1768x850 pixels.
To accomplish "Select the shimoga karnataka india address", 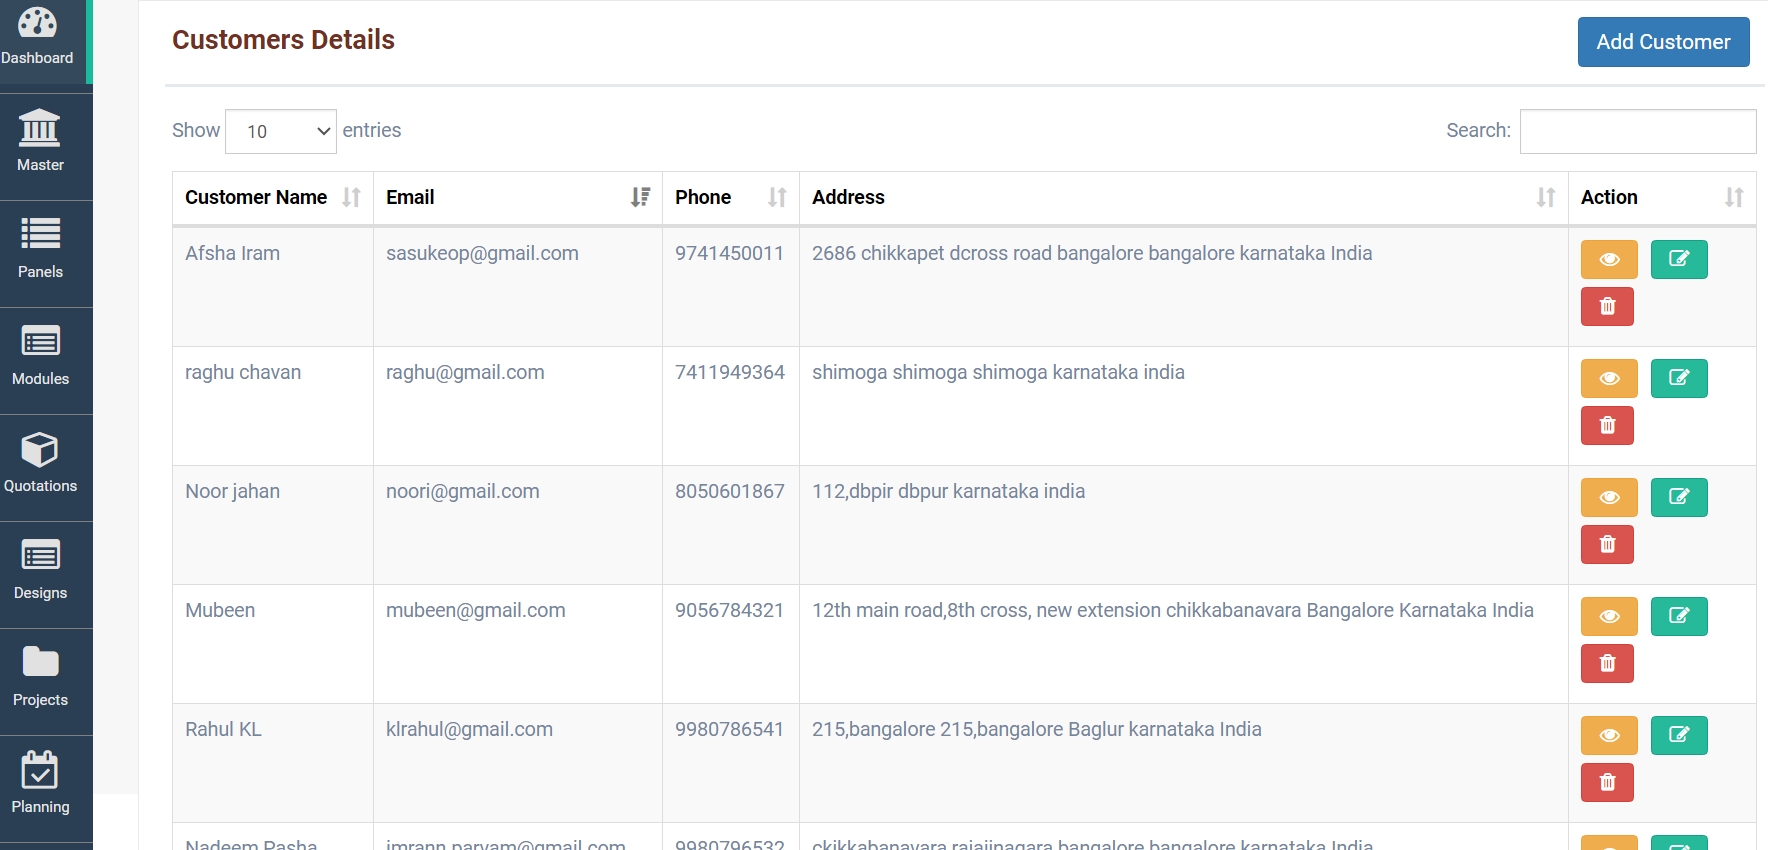I will coord(998,373).
